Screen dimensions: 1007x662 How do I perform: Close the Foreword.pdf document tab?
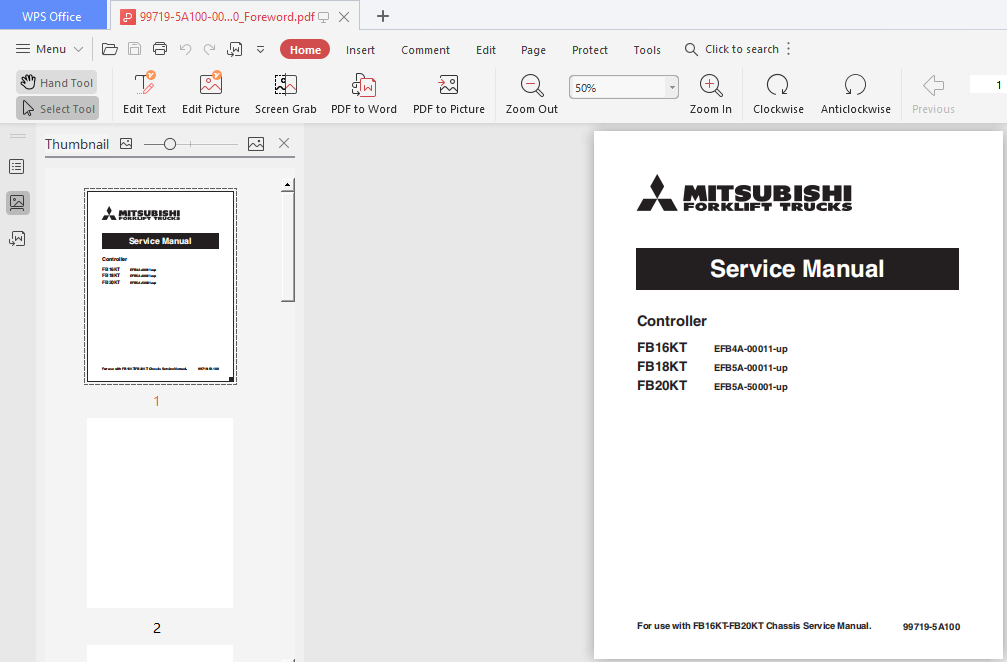pos(344,17)
